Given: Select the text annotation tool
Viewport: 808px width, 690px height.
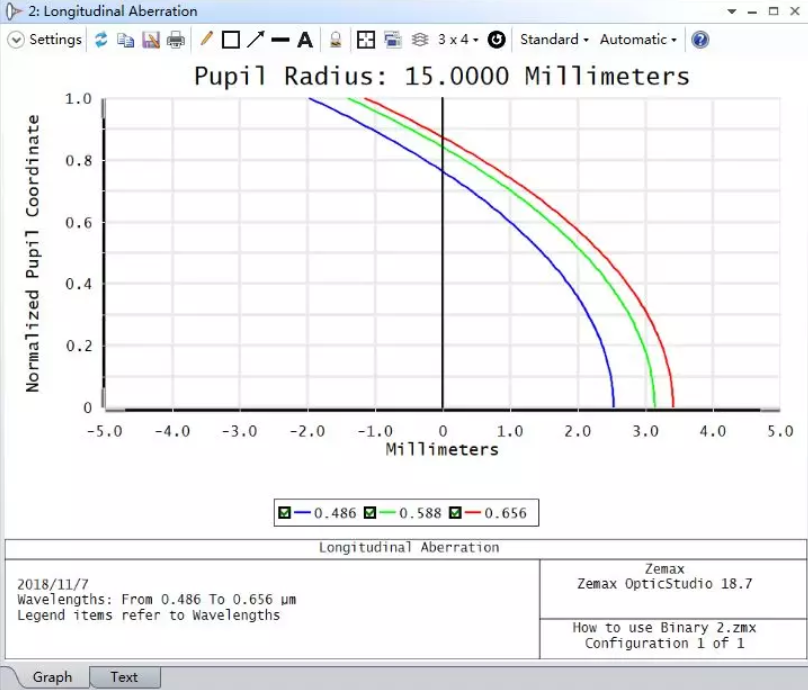Looking at the screenshot, I should [x=305, y=40].
